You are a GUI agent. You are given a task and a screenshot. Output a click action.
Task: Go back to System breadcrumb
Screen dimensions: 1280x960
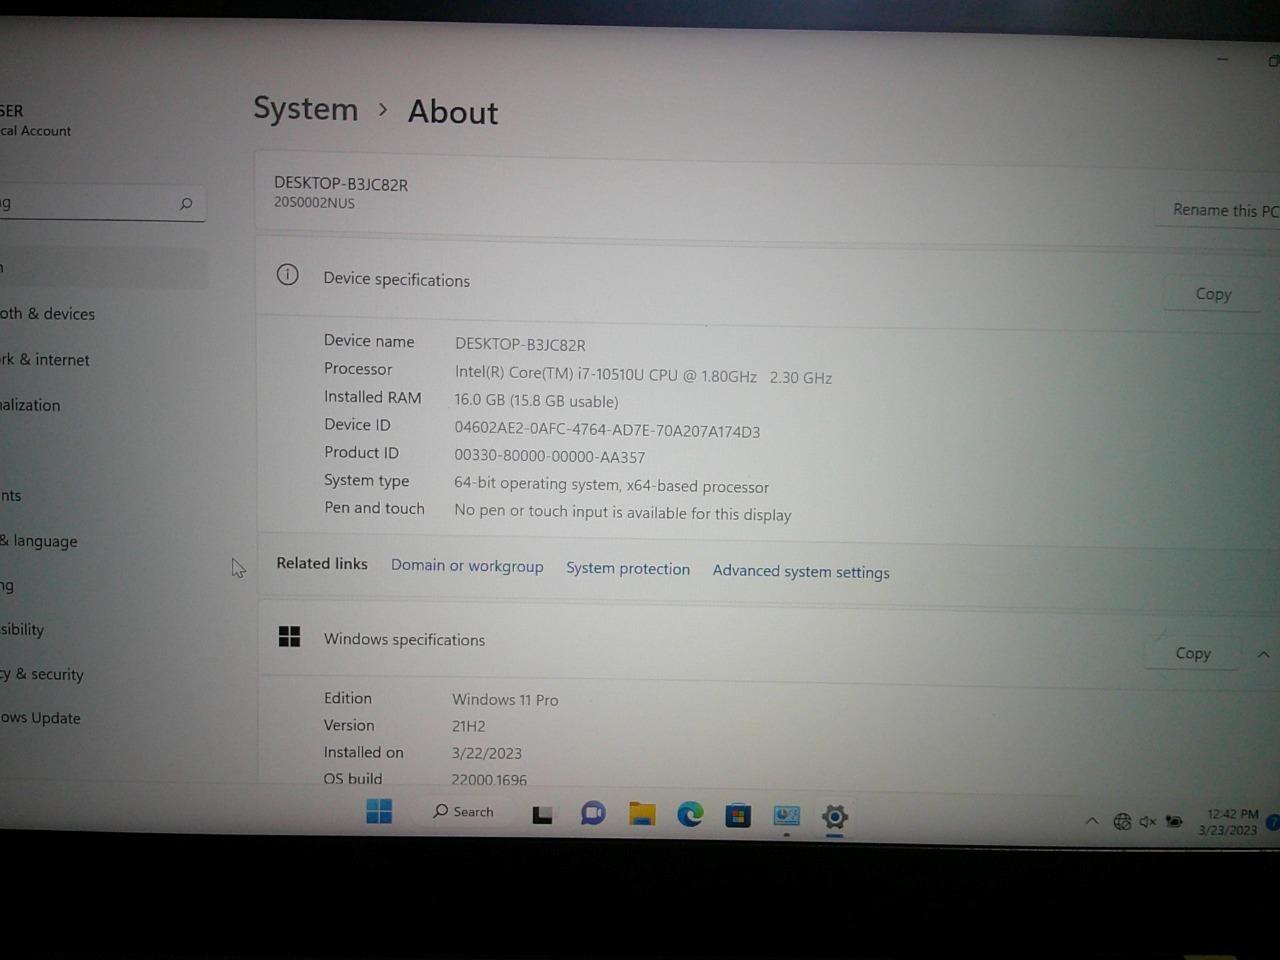tap(305, 108)
